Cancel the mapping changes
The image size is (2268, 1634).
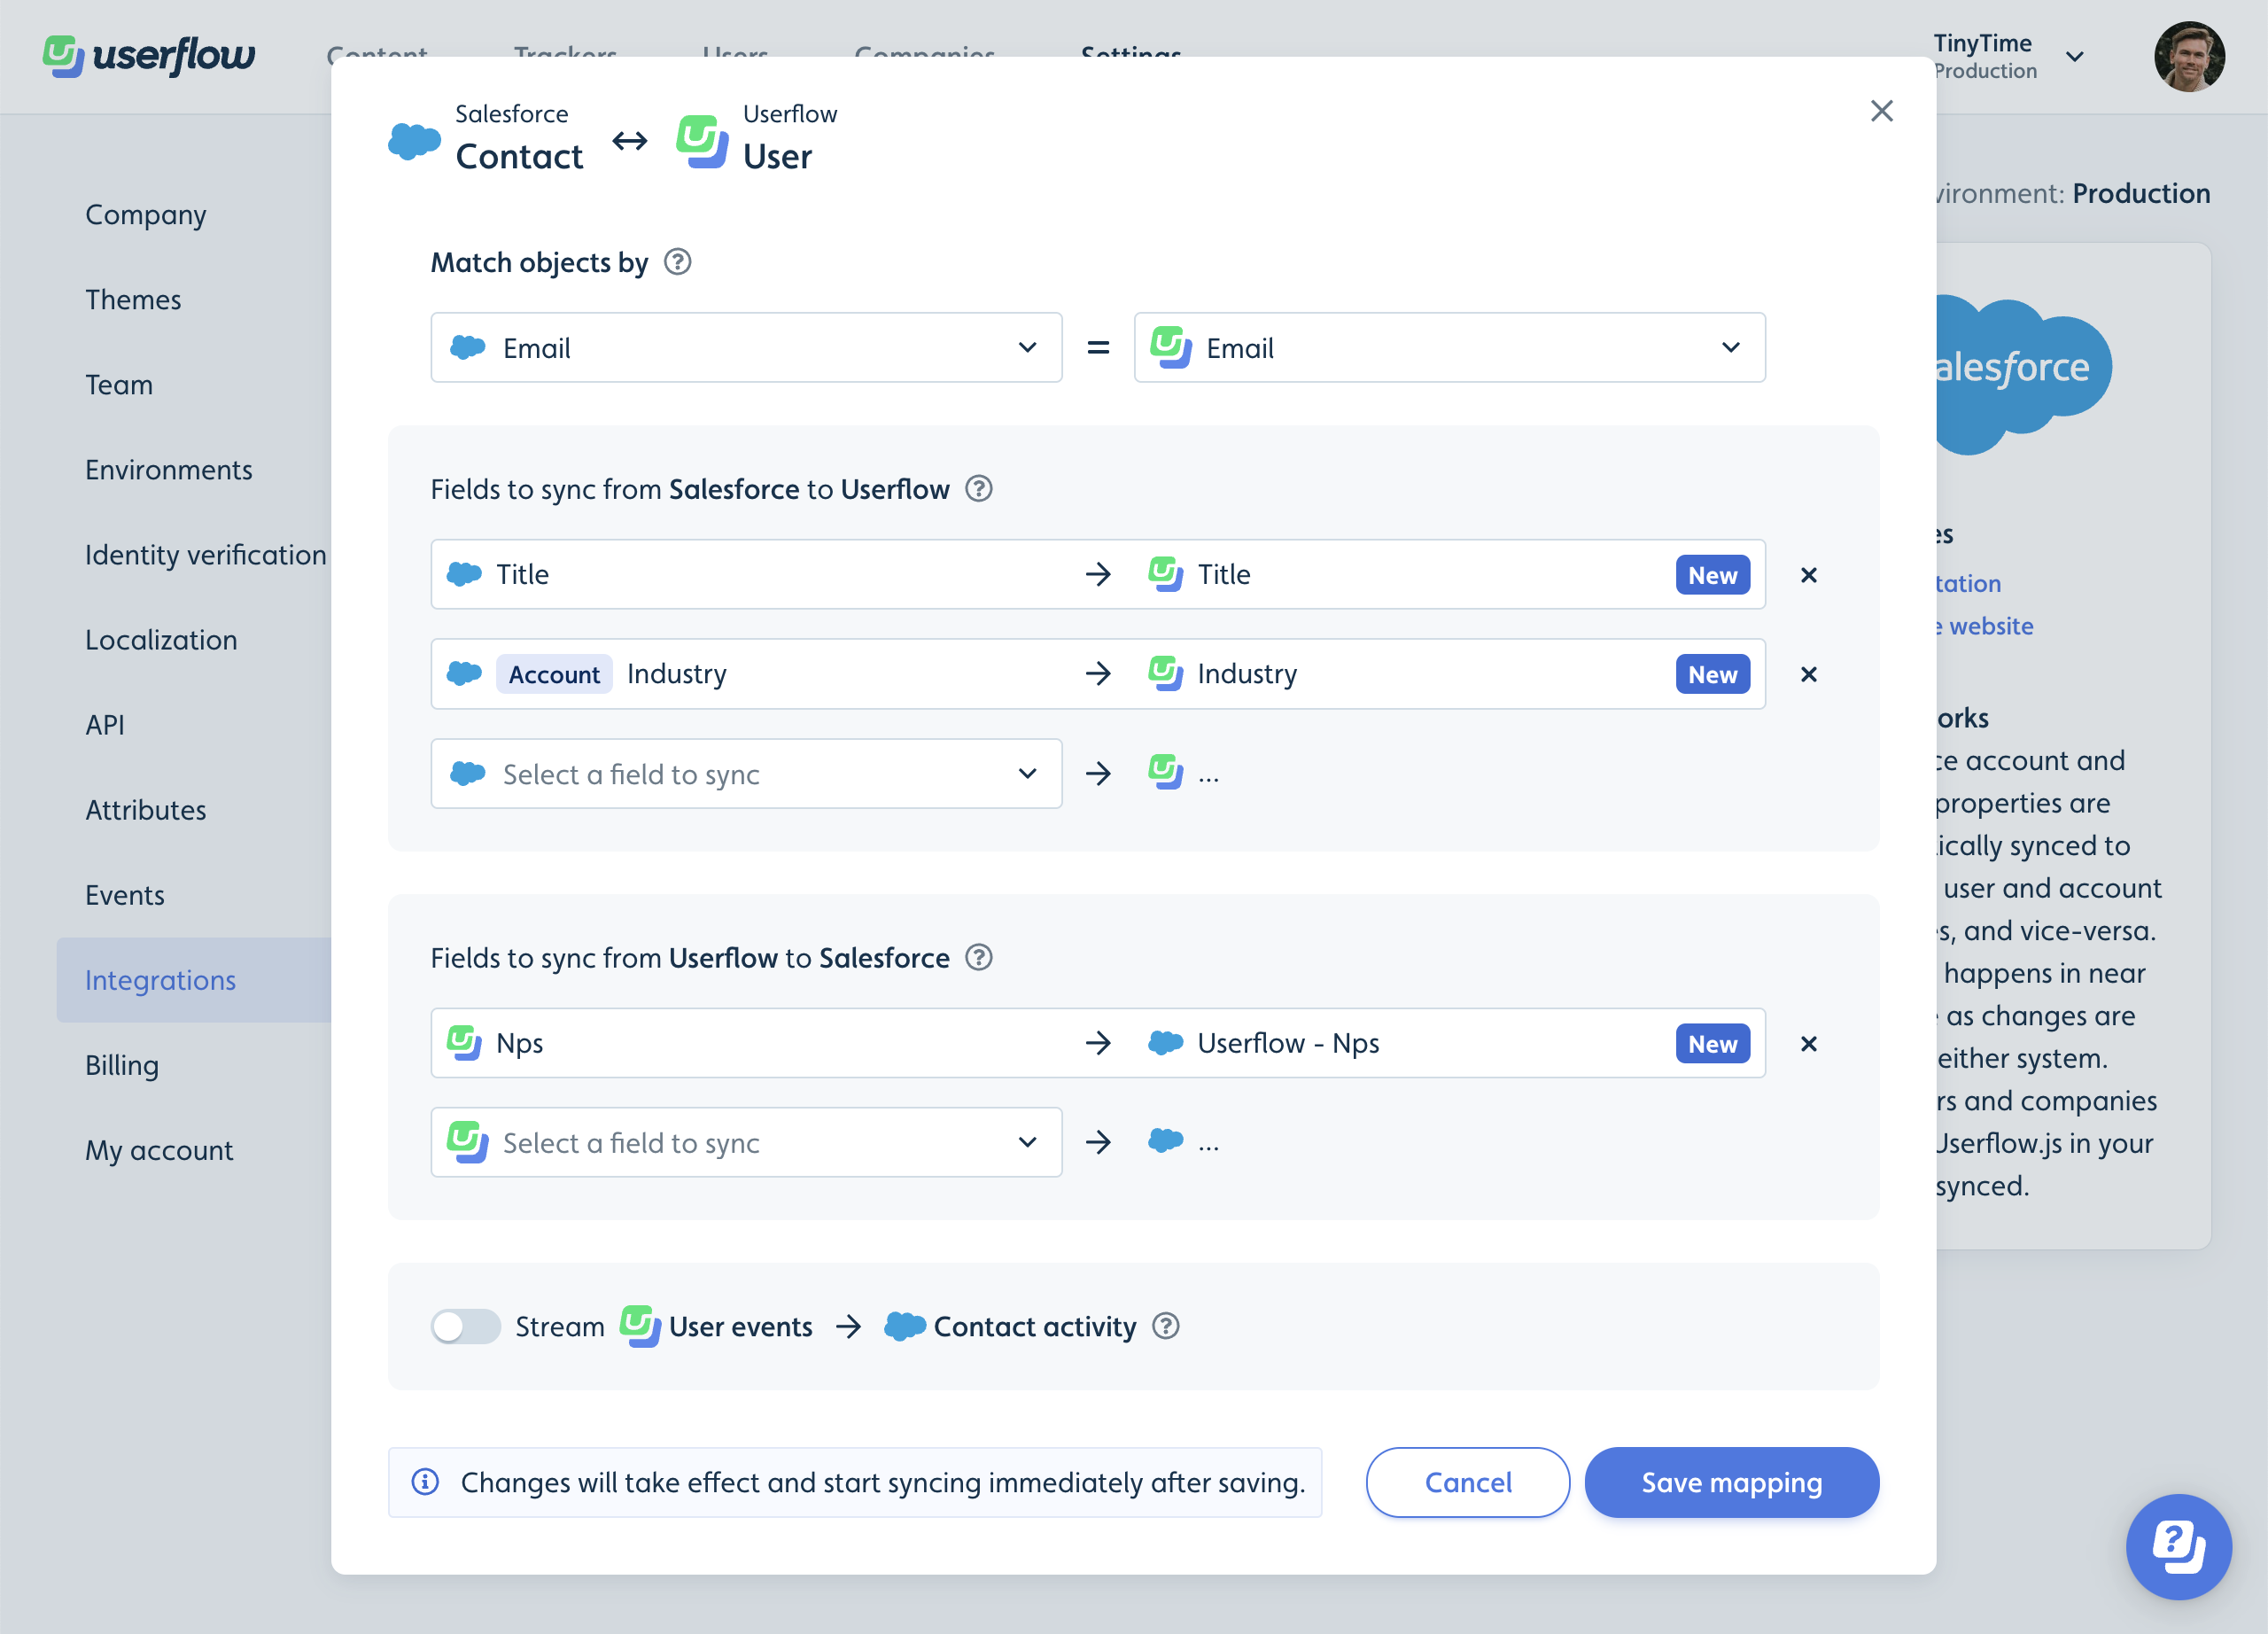coord(1467,1482)
